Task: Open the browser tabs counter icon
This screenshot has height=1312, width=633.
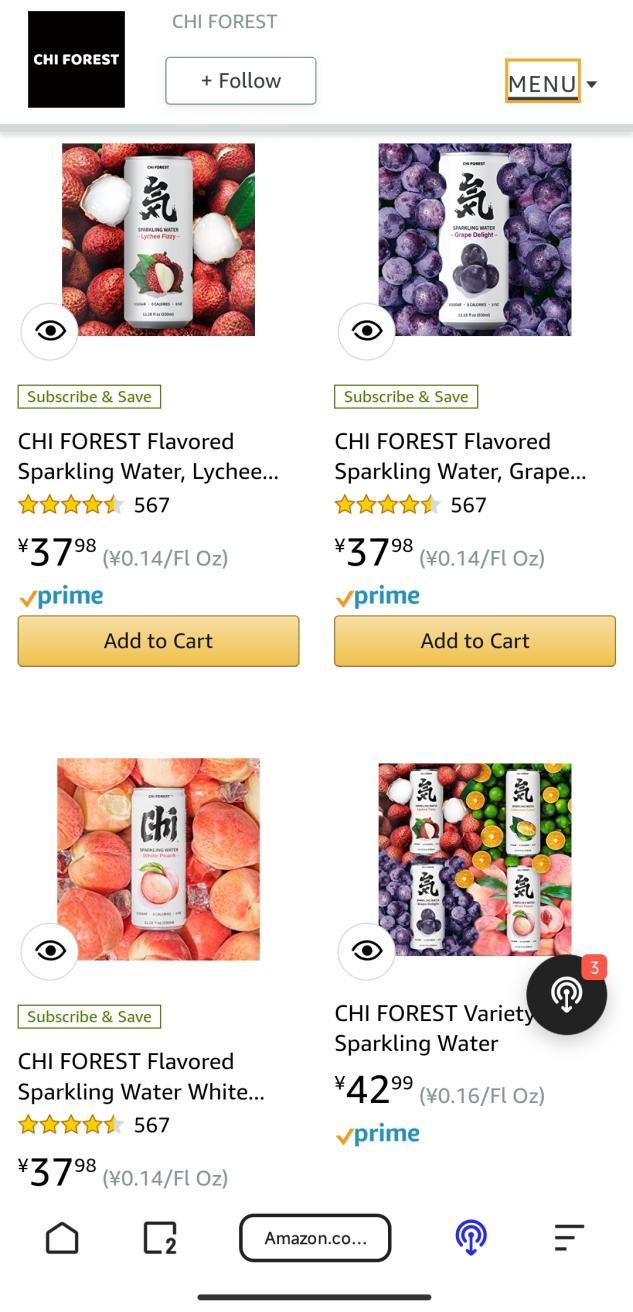Action: (x=160, y=1238)
